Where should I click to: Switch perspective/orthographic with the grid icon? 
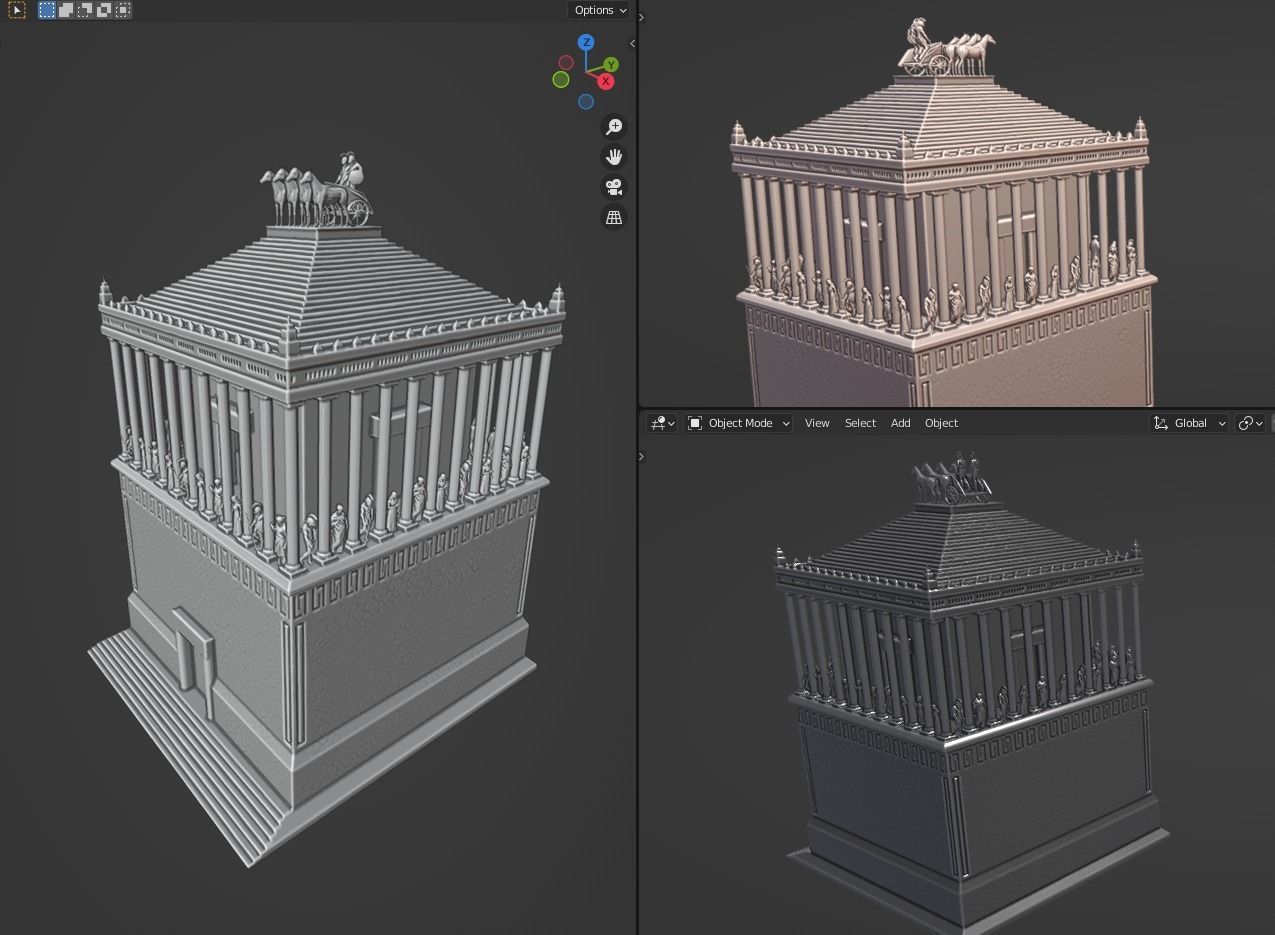coord(614,217)
